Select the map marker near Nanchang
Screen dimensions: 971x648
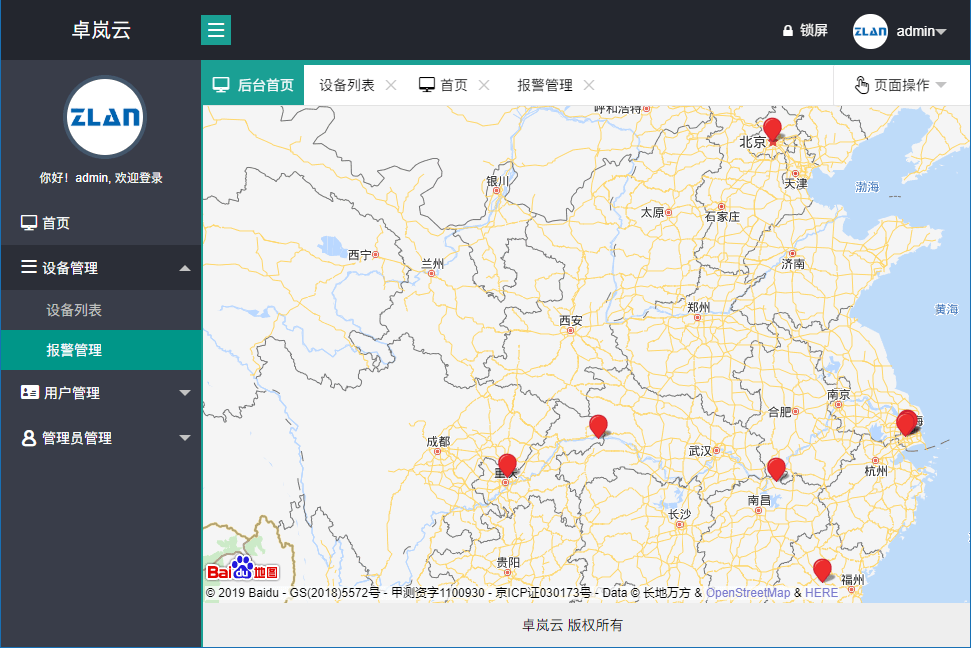tap(776, 468)
